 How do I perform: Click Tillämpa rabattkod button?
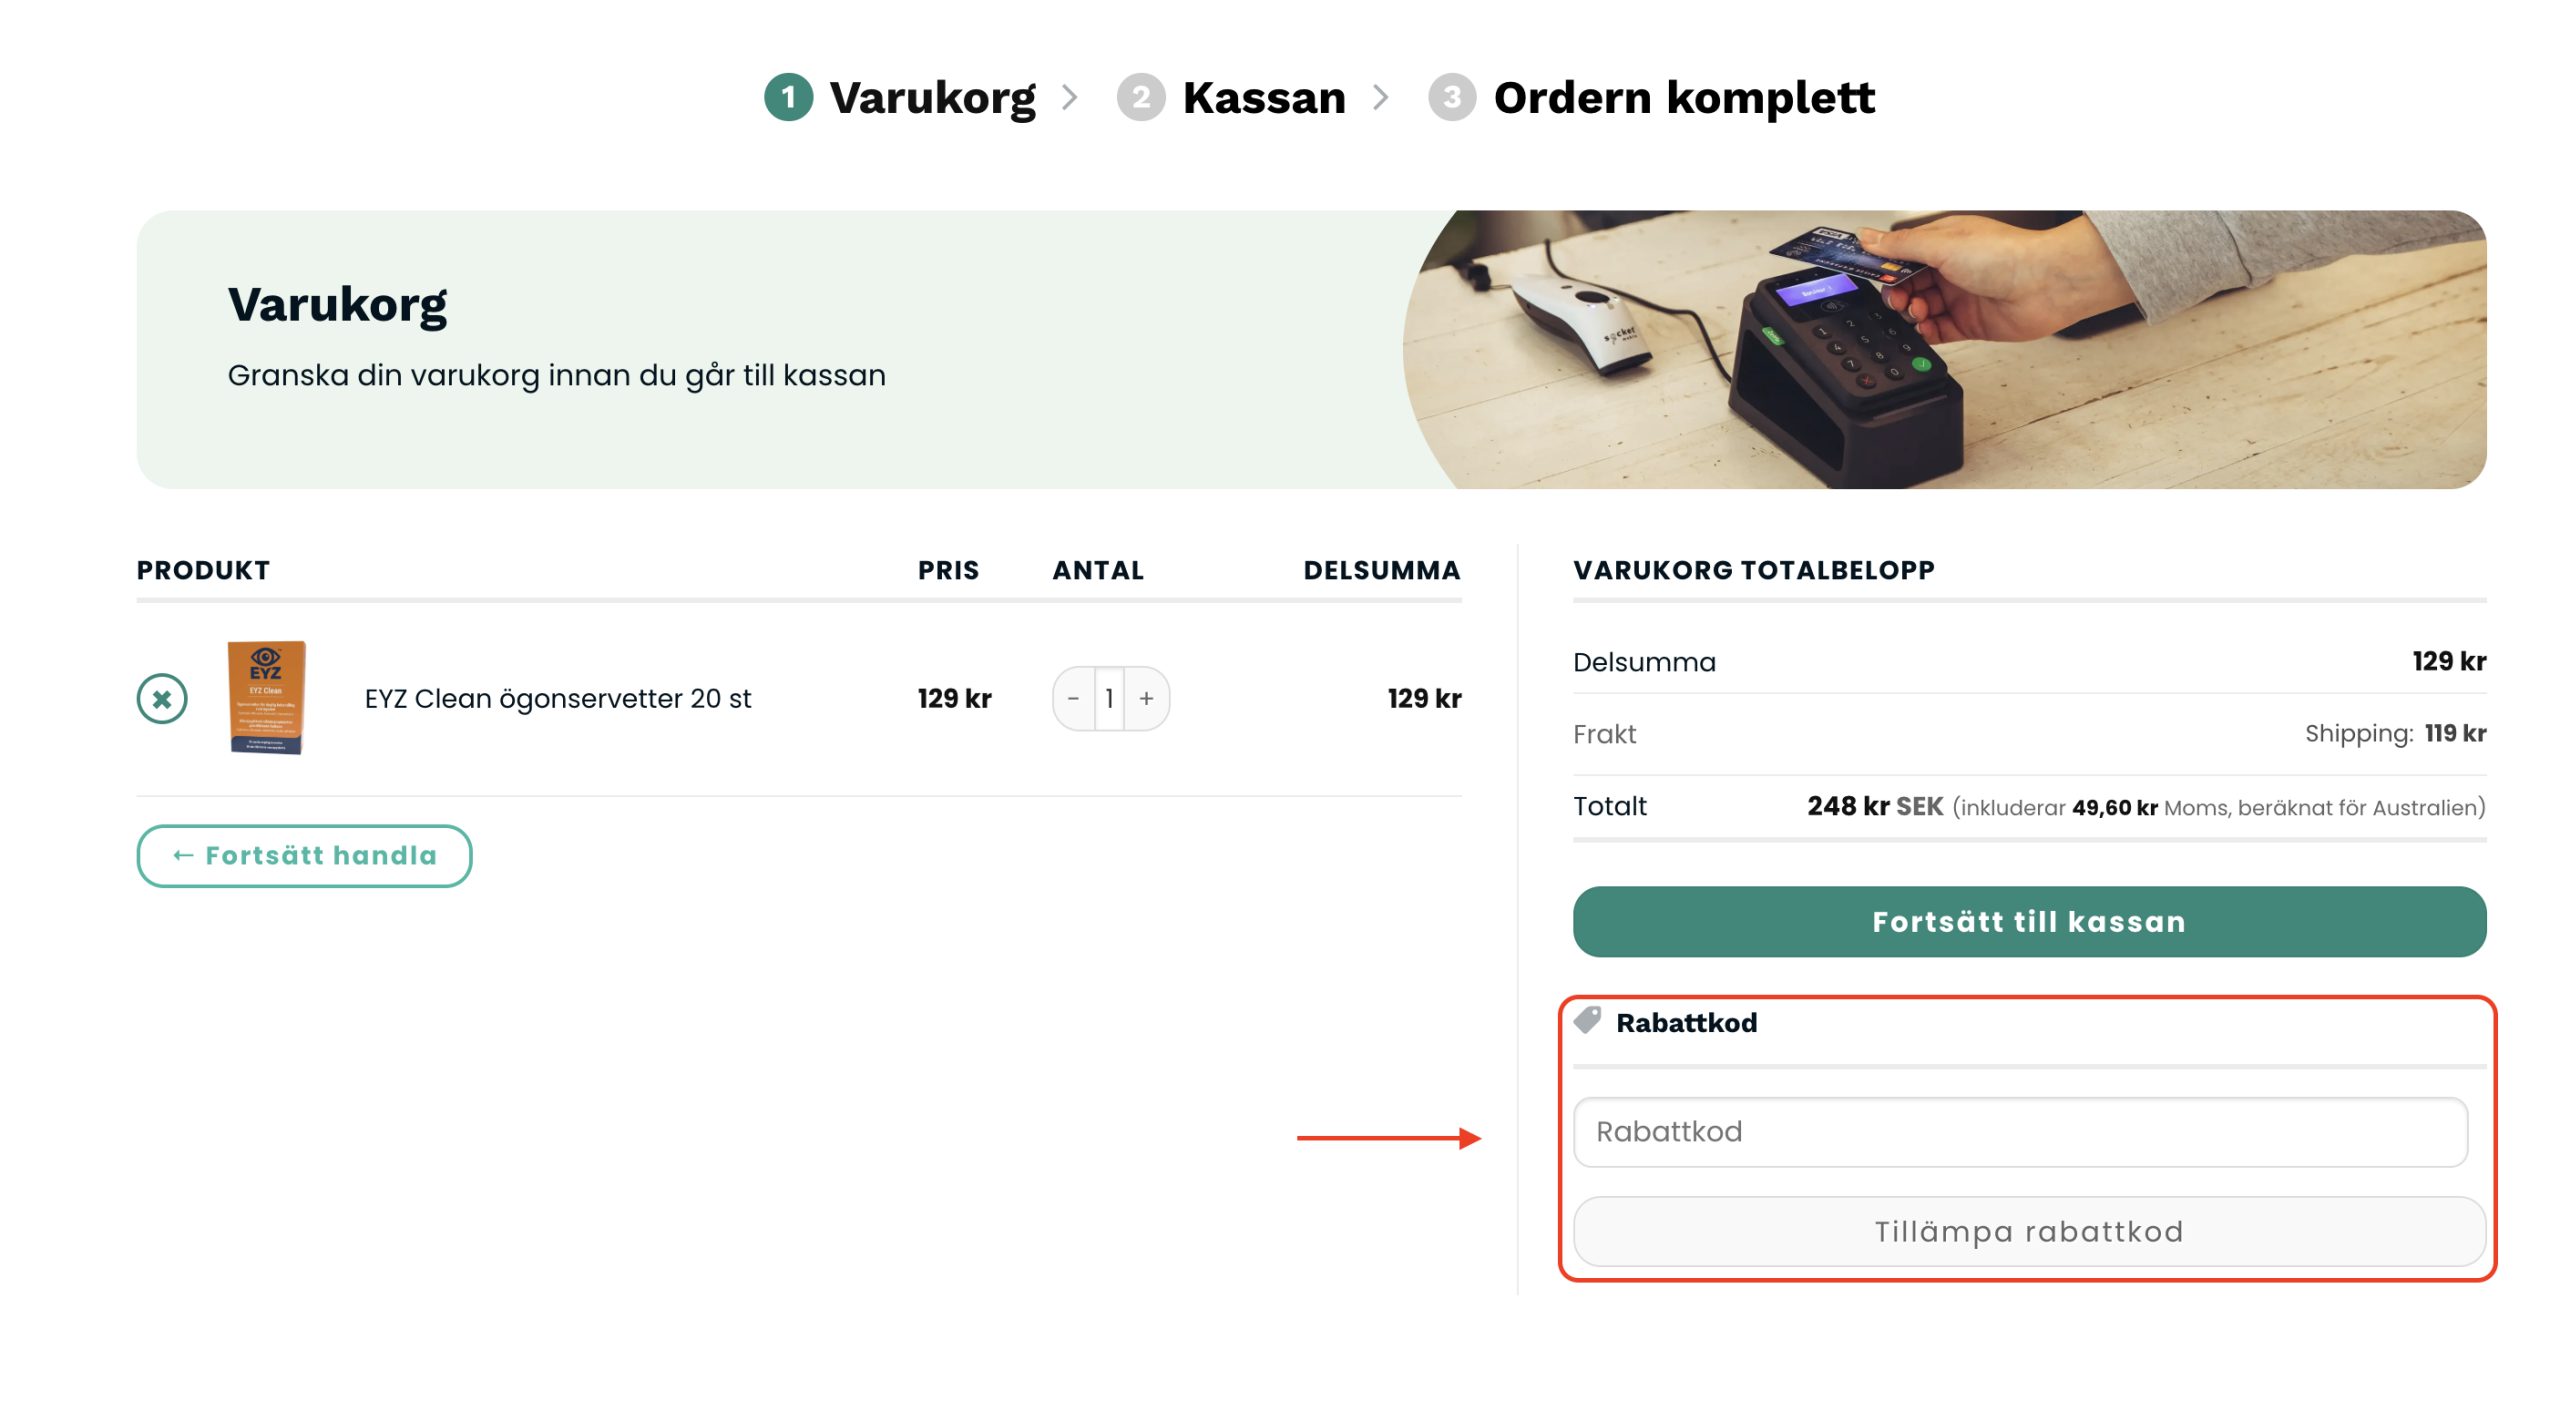(x=2028, y=1231)
